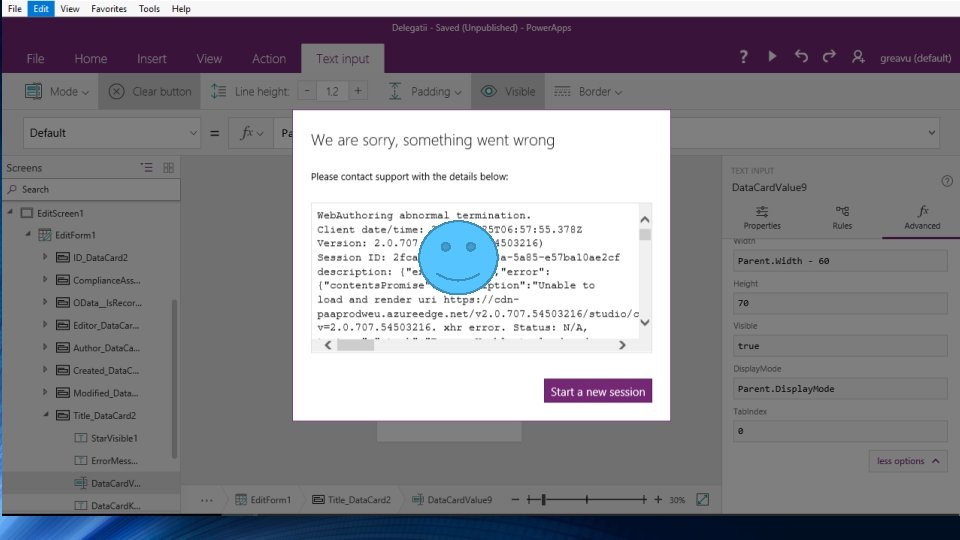Switch to the Advanced pane tab
The width and height of the screenshot is (960, 540).
(922, 218)
